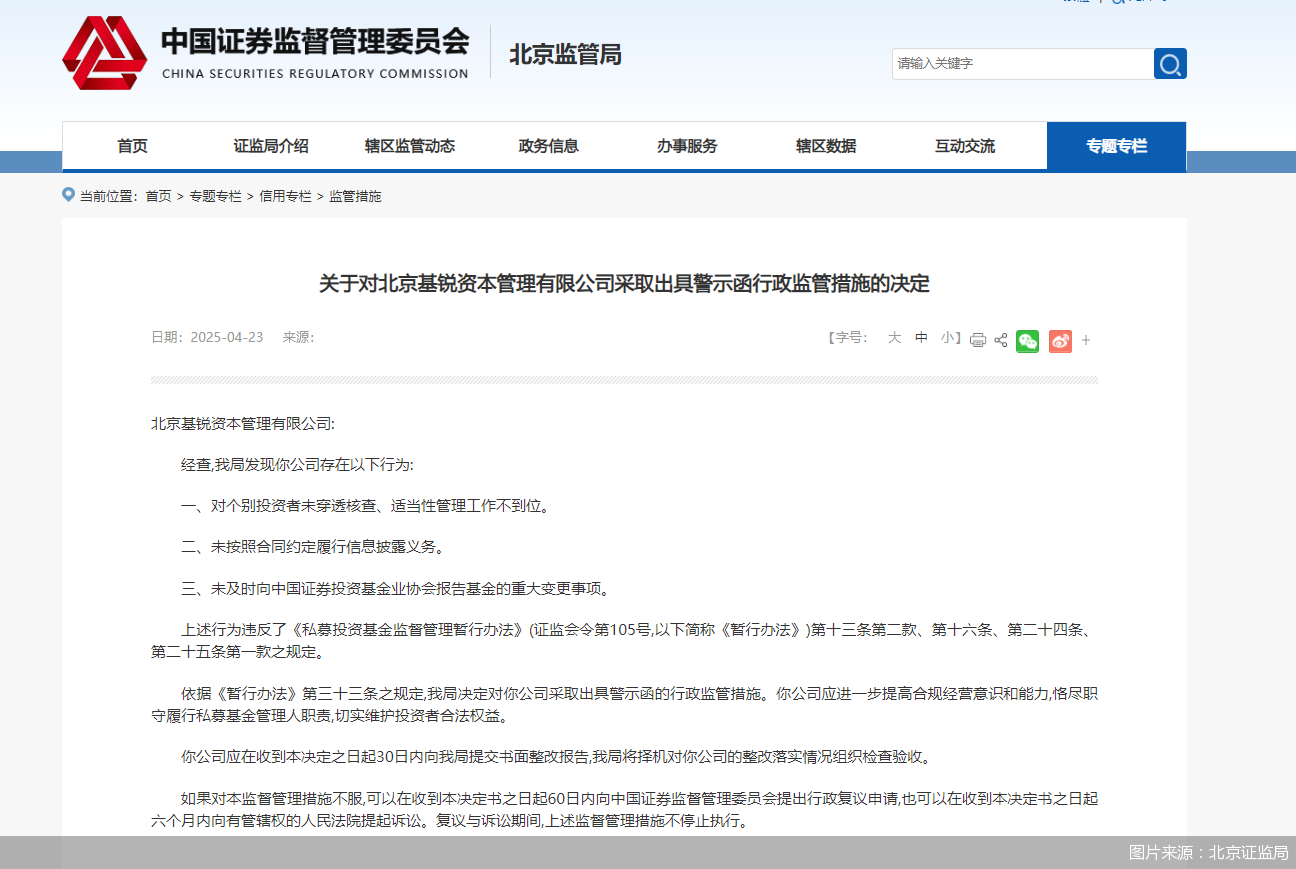Viewport: 1296px width, 869px height.
Task: Share the article via the WeChat icon
Action: (x=1026, y=340)
